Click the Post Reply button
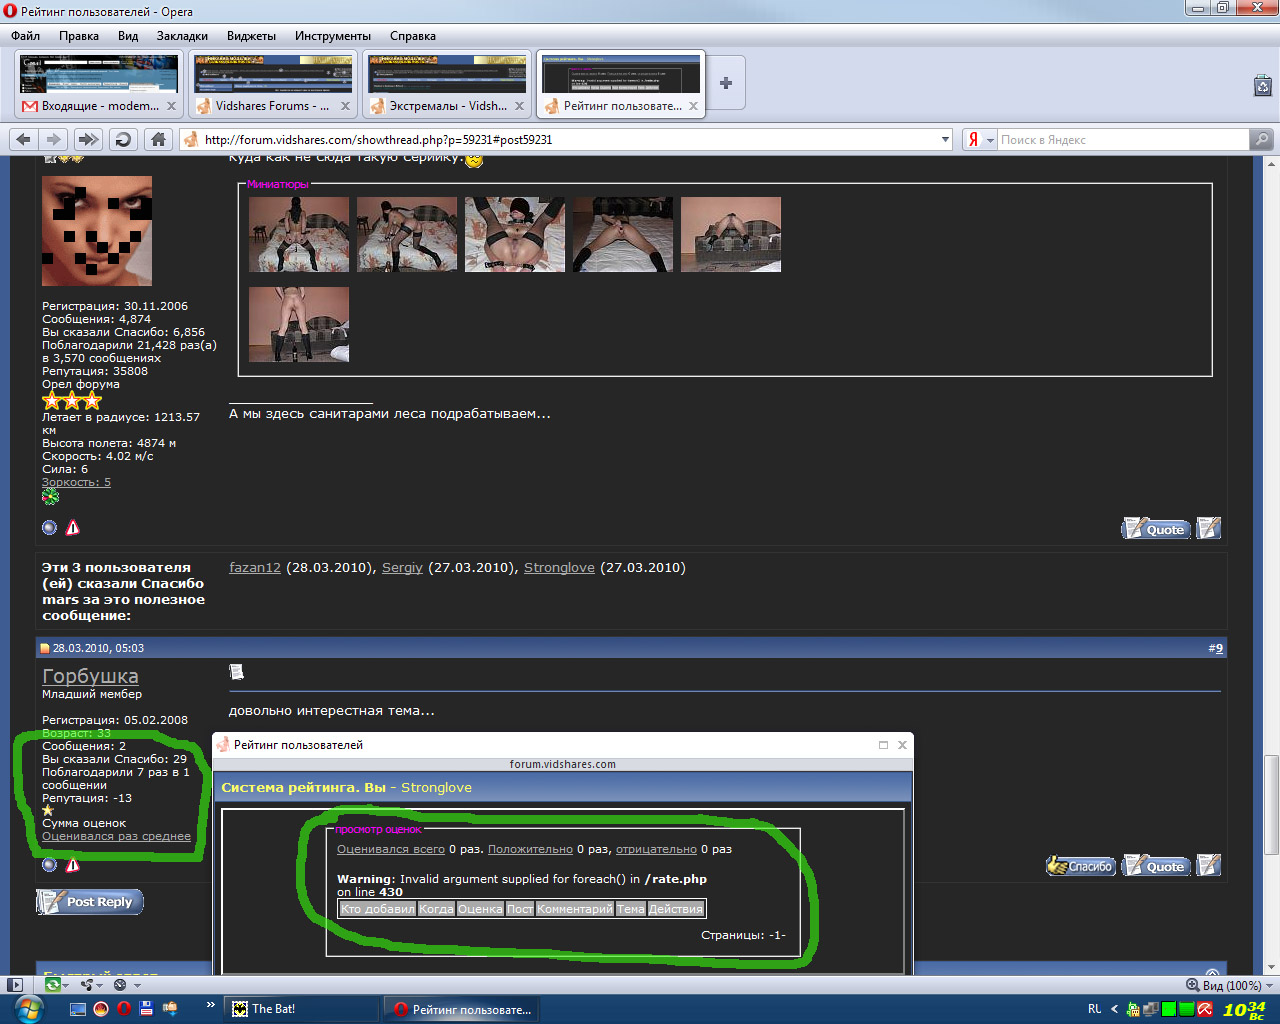Image resolution: width=1280 pixels, height=1024 pixels. (90, 902)
